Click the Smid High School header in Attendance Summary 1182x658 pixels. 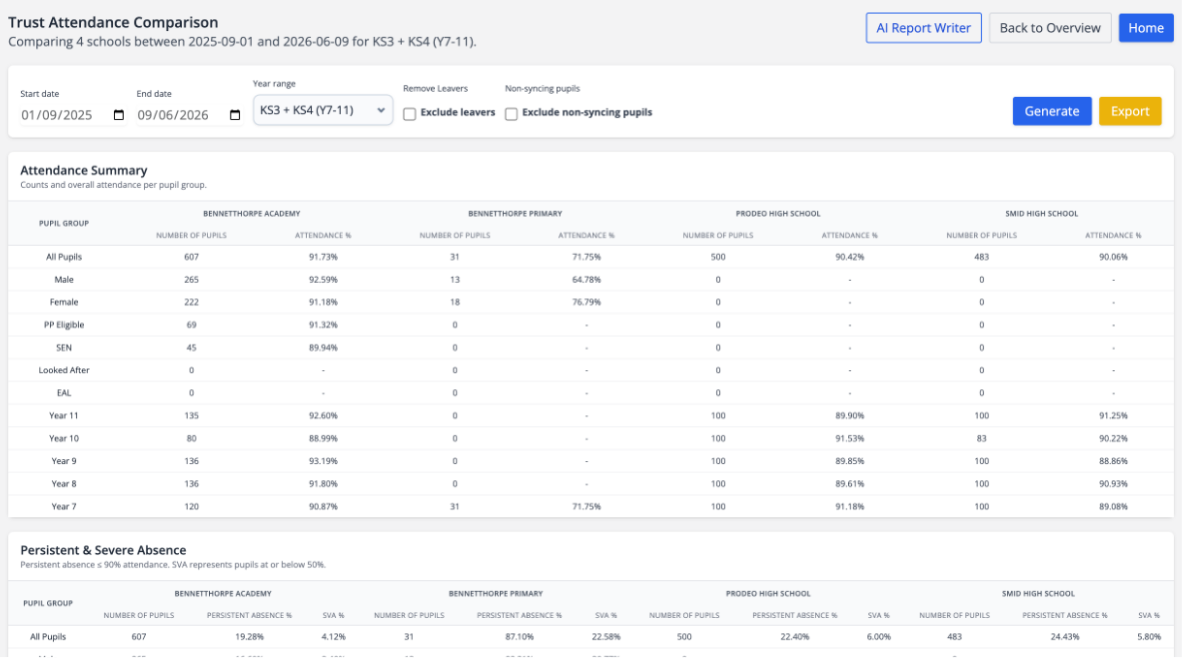(1042, 213)
